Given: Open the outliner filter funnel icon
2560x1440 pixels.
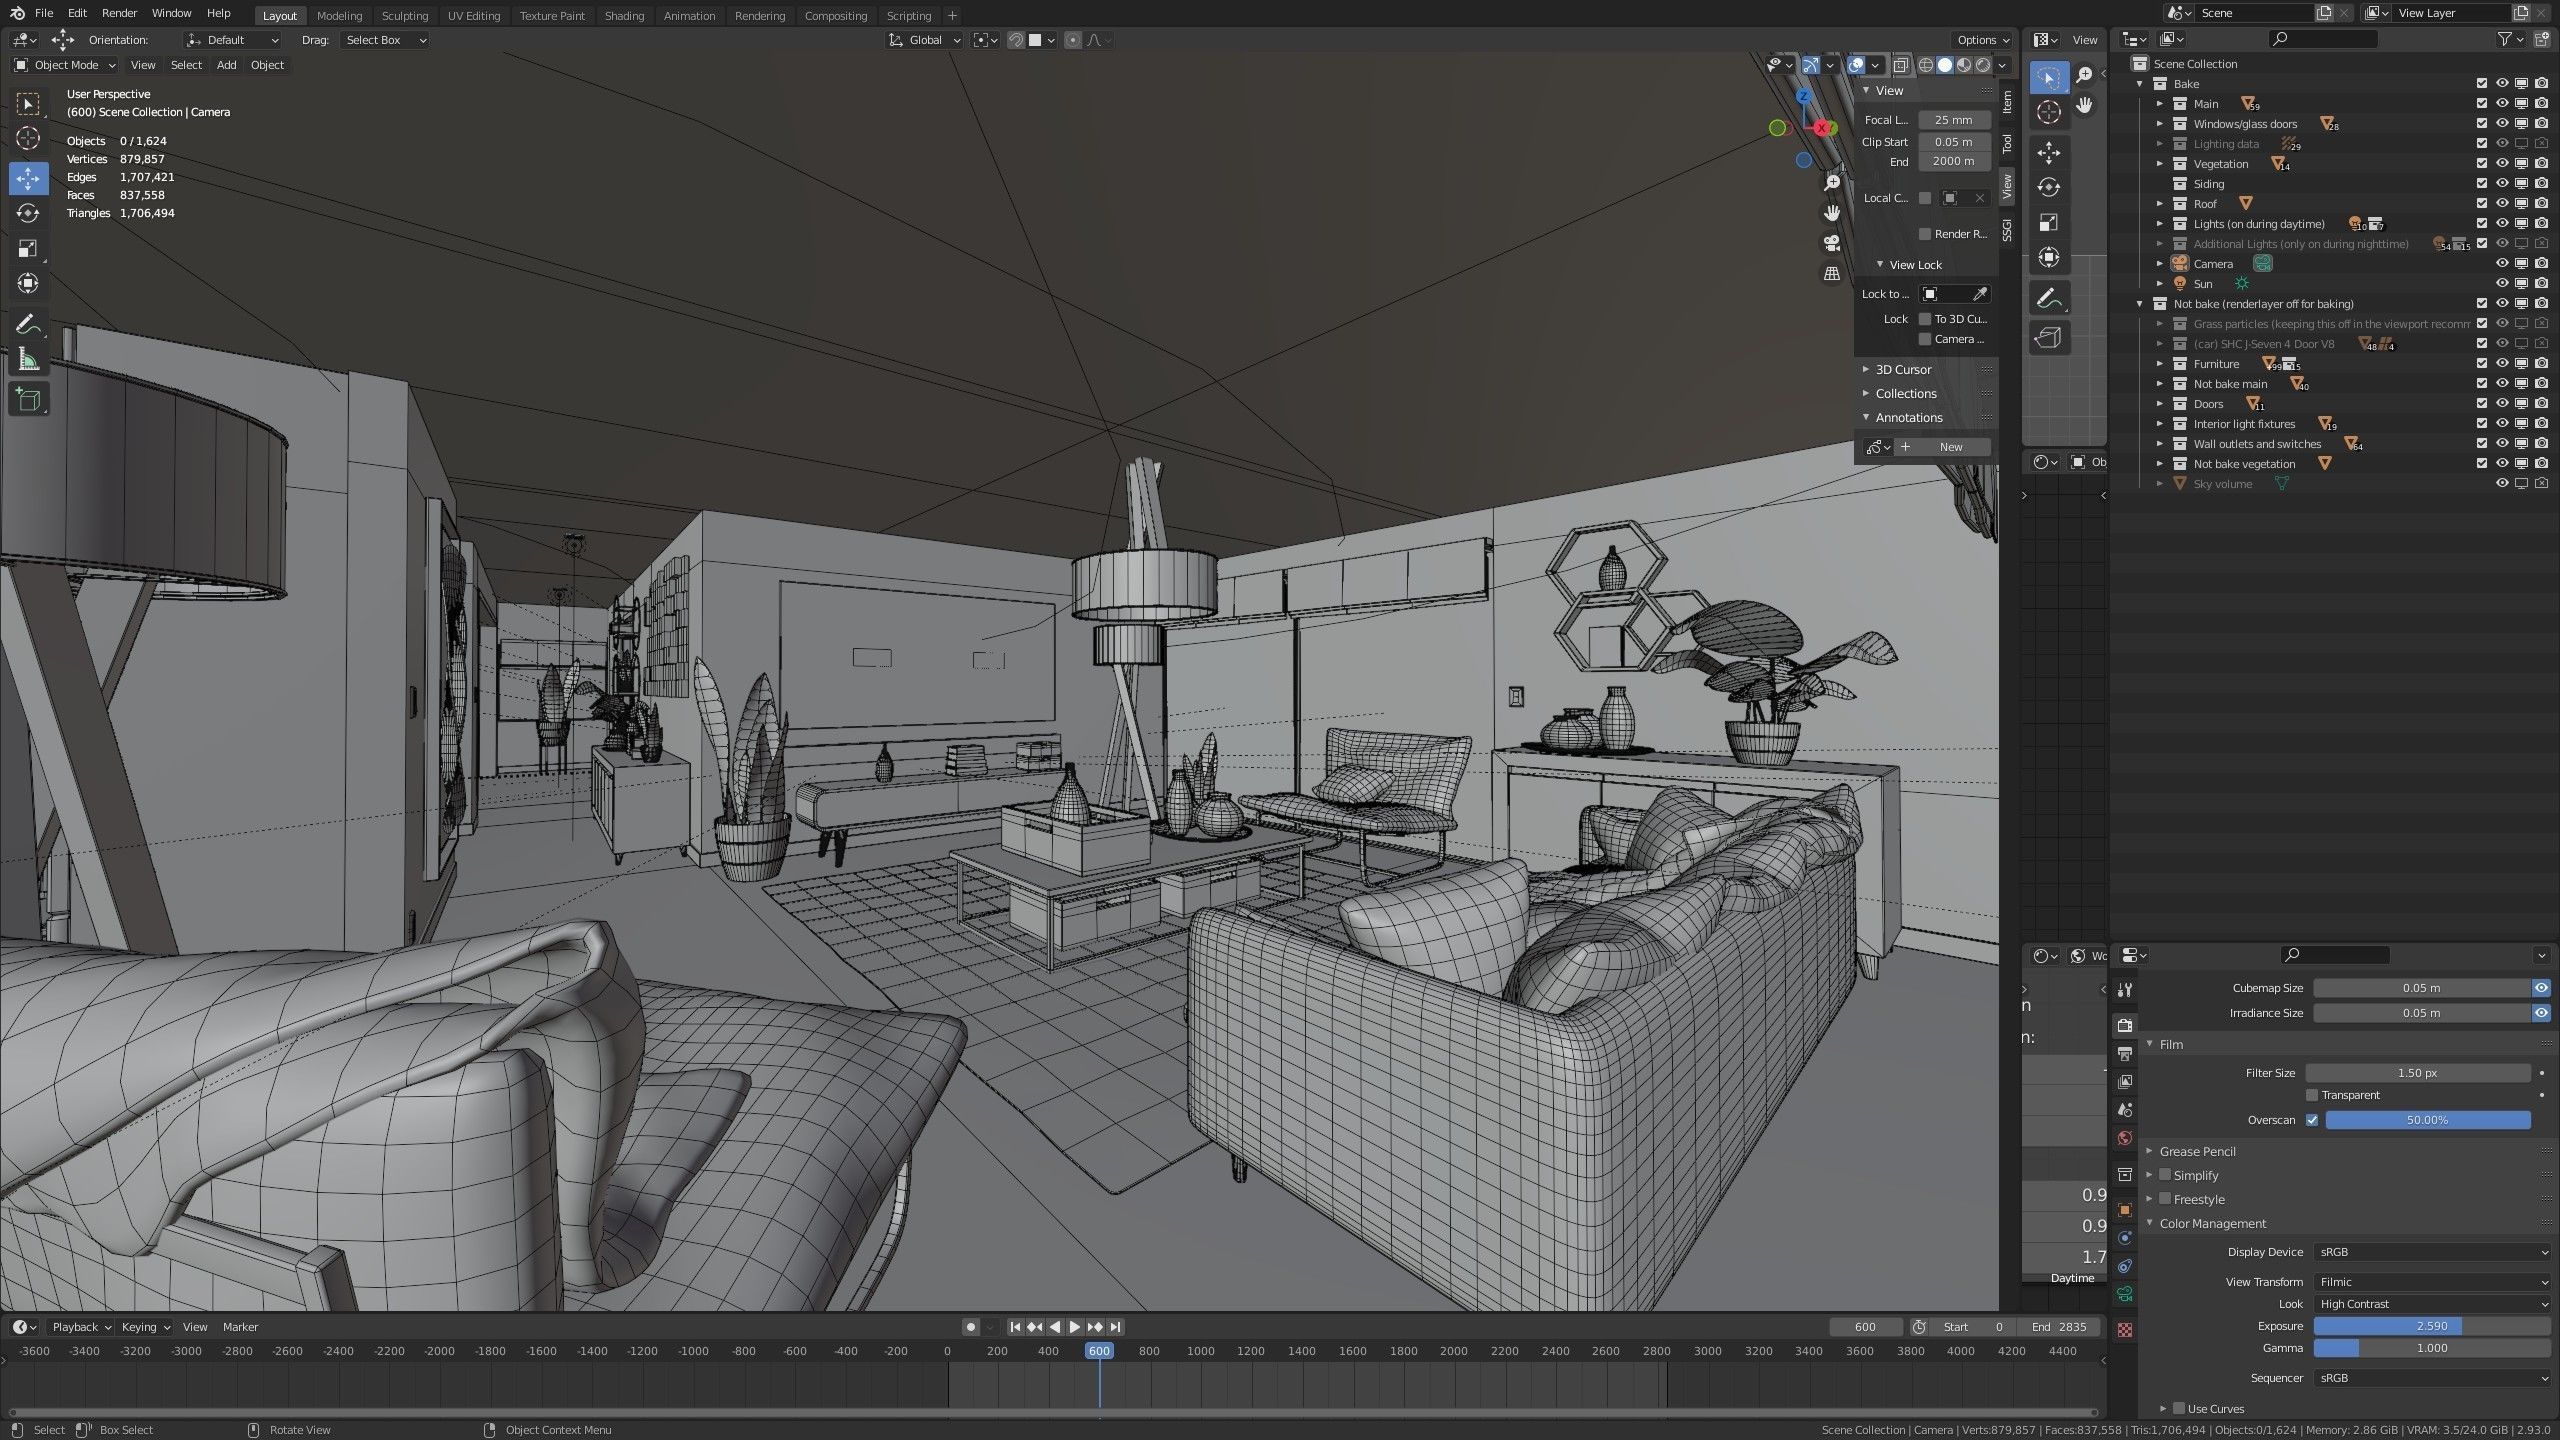Looking at the screenshot, I should [2504, 39].
